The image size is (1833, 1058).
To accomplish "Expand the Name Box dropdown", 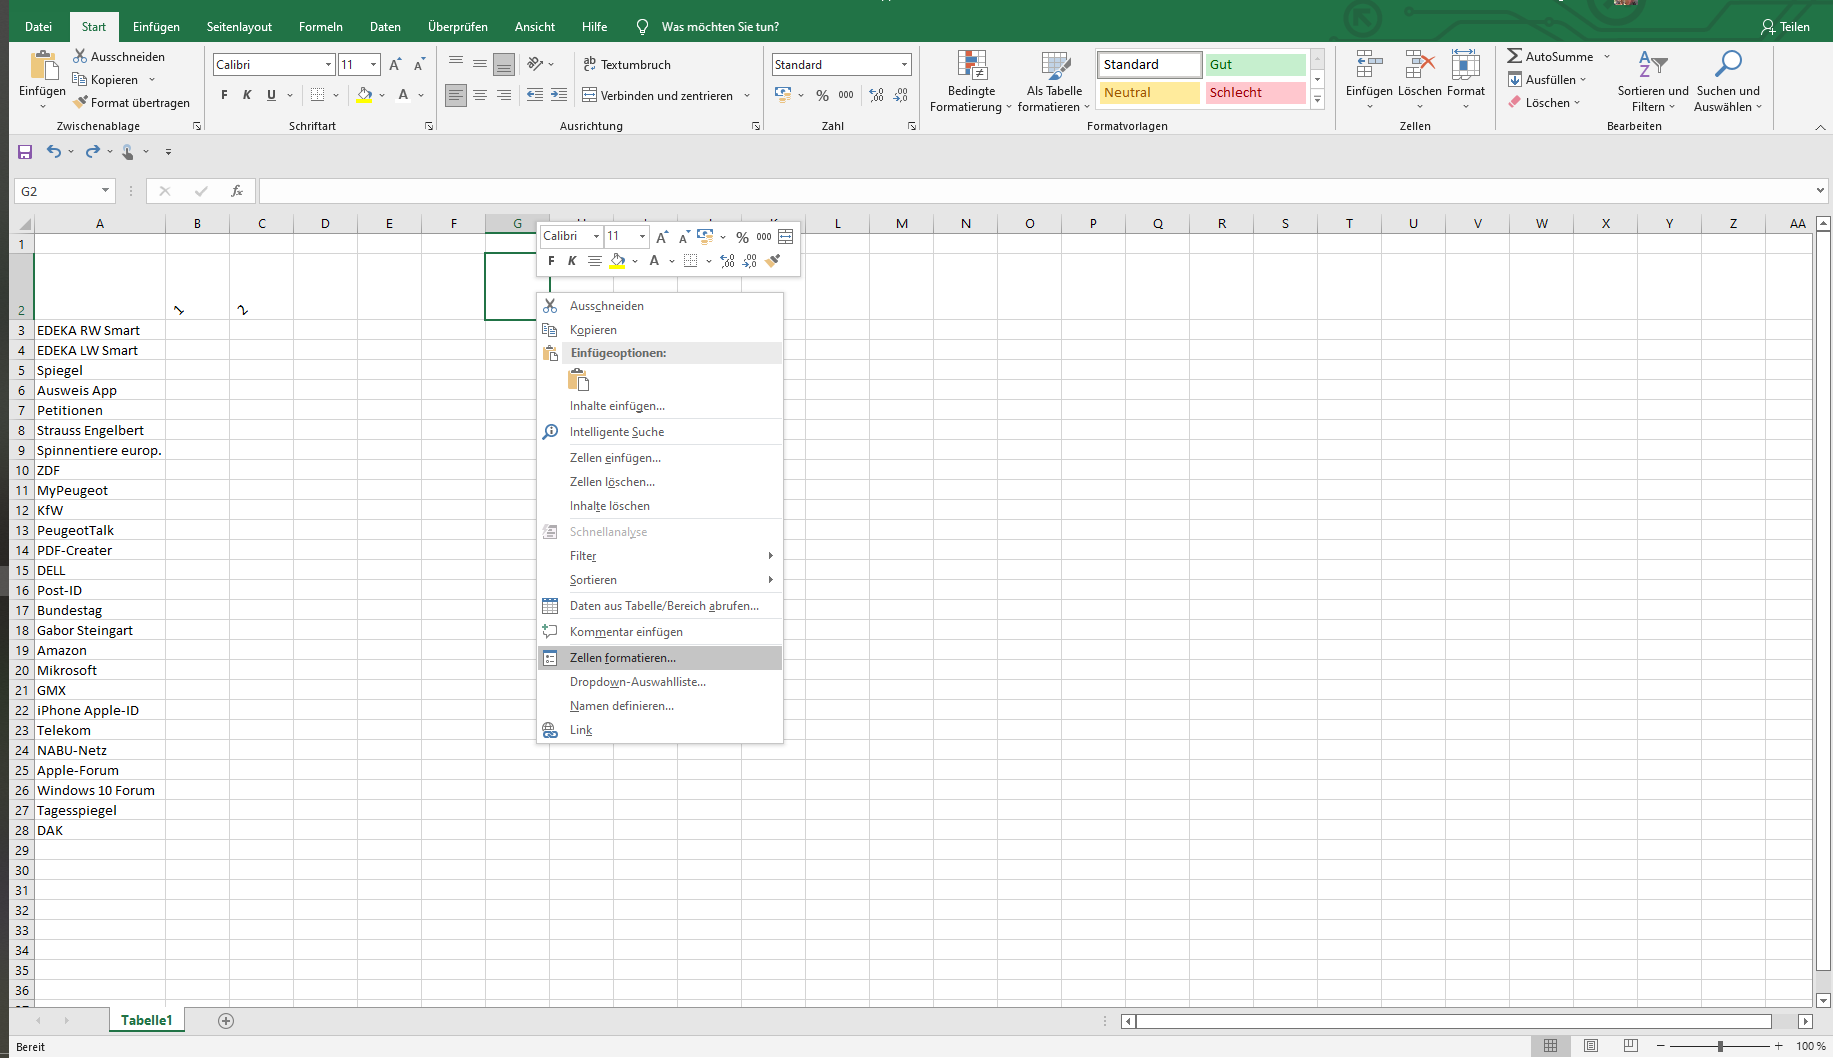I will 105,191.
